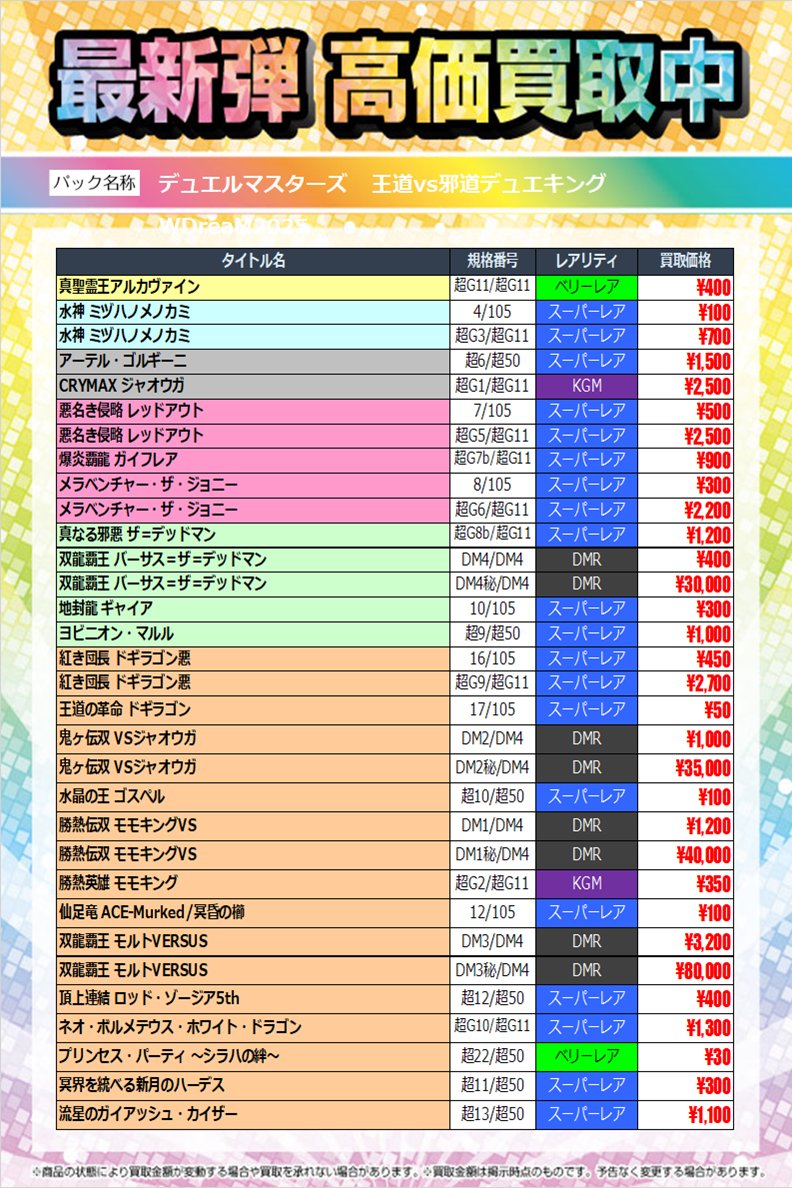The height and width of the screenshot is (1188, 792).
Task: Select the '¥30' price
Action: [x=718, y=1057]
